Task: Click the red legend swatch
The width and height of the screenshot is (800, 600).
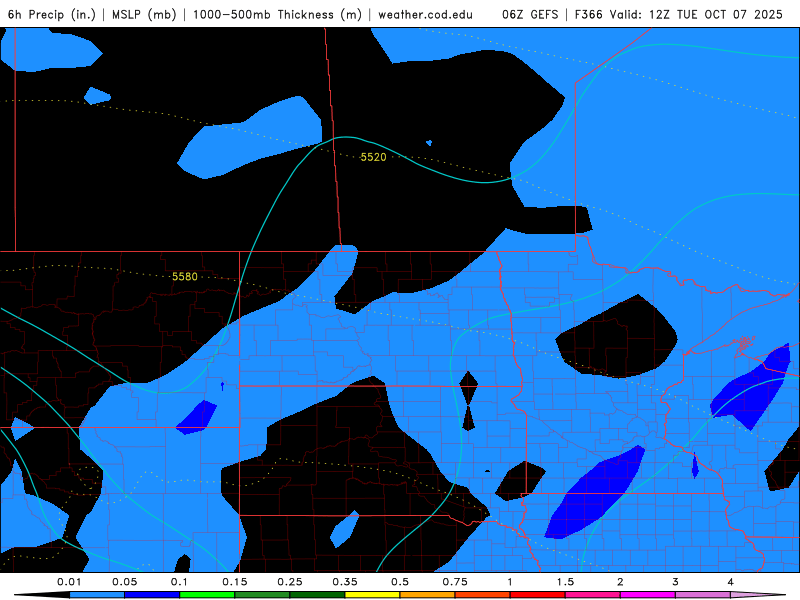Action: 538,595
